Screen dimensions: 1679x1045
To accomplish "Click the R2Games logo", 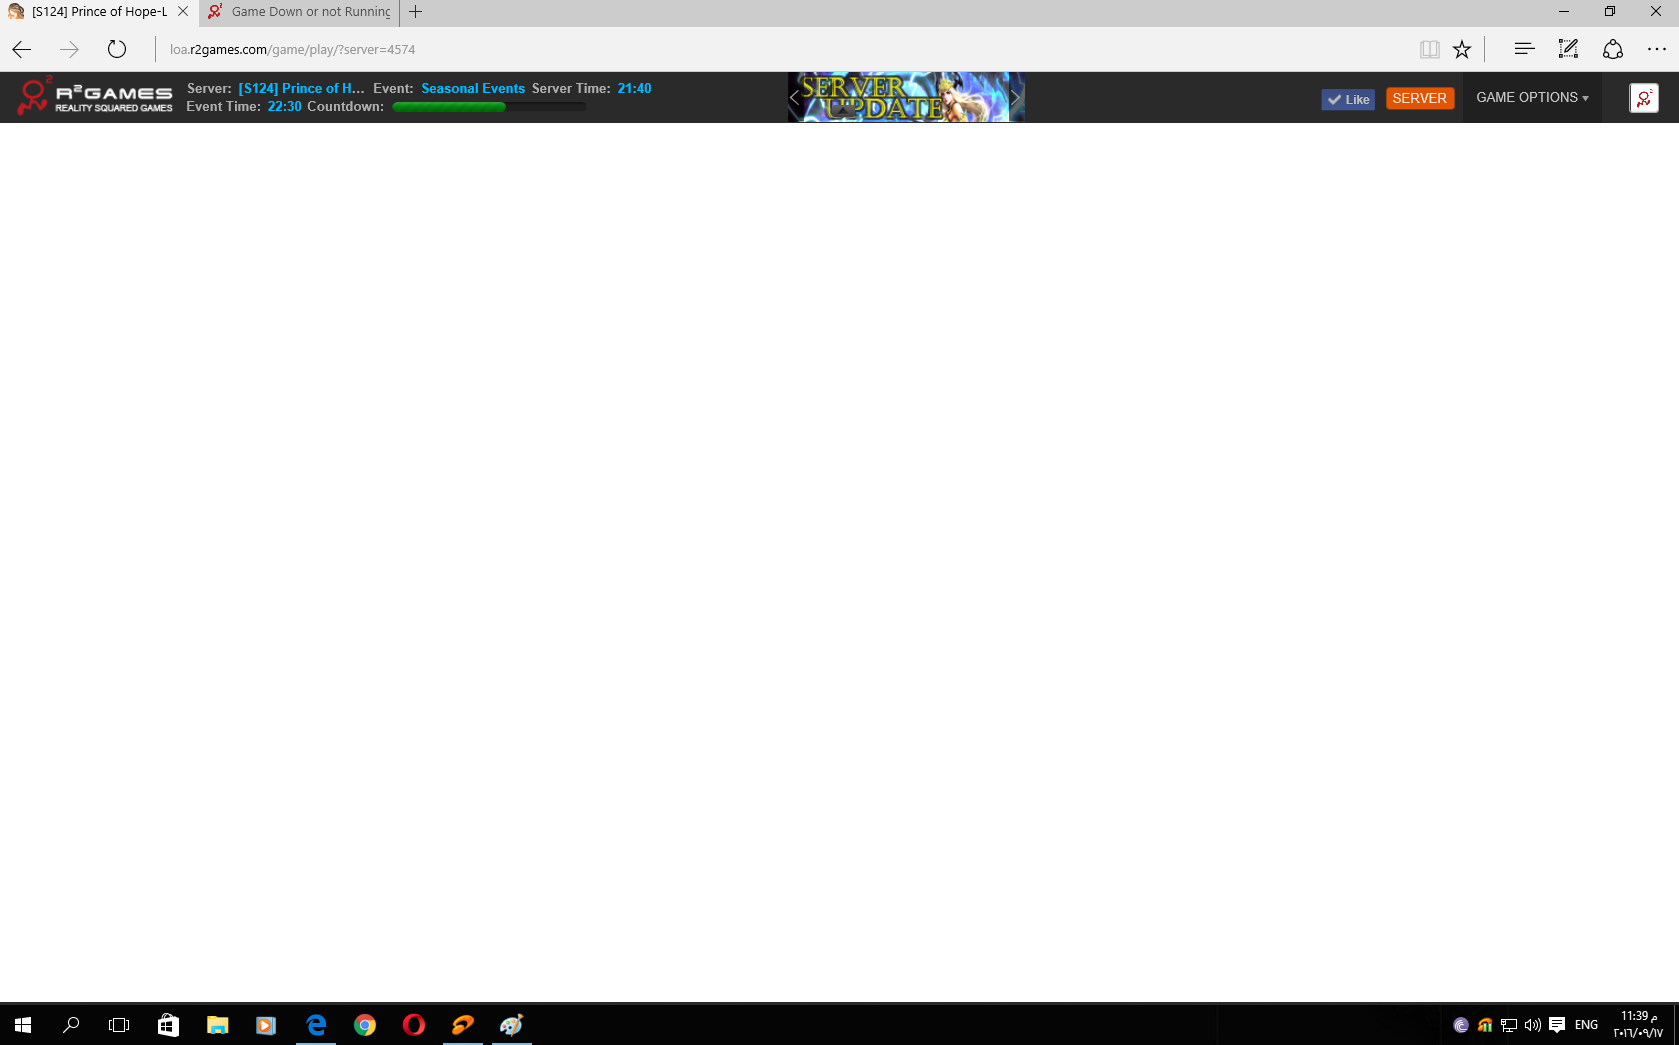I will 95,97.
